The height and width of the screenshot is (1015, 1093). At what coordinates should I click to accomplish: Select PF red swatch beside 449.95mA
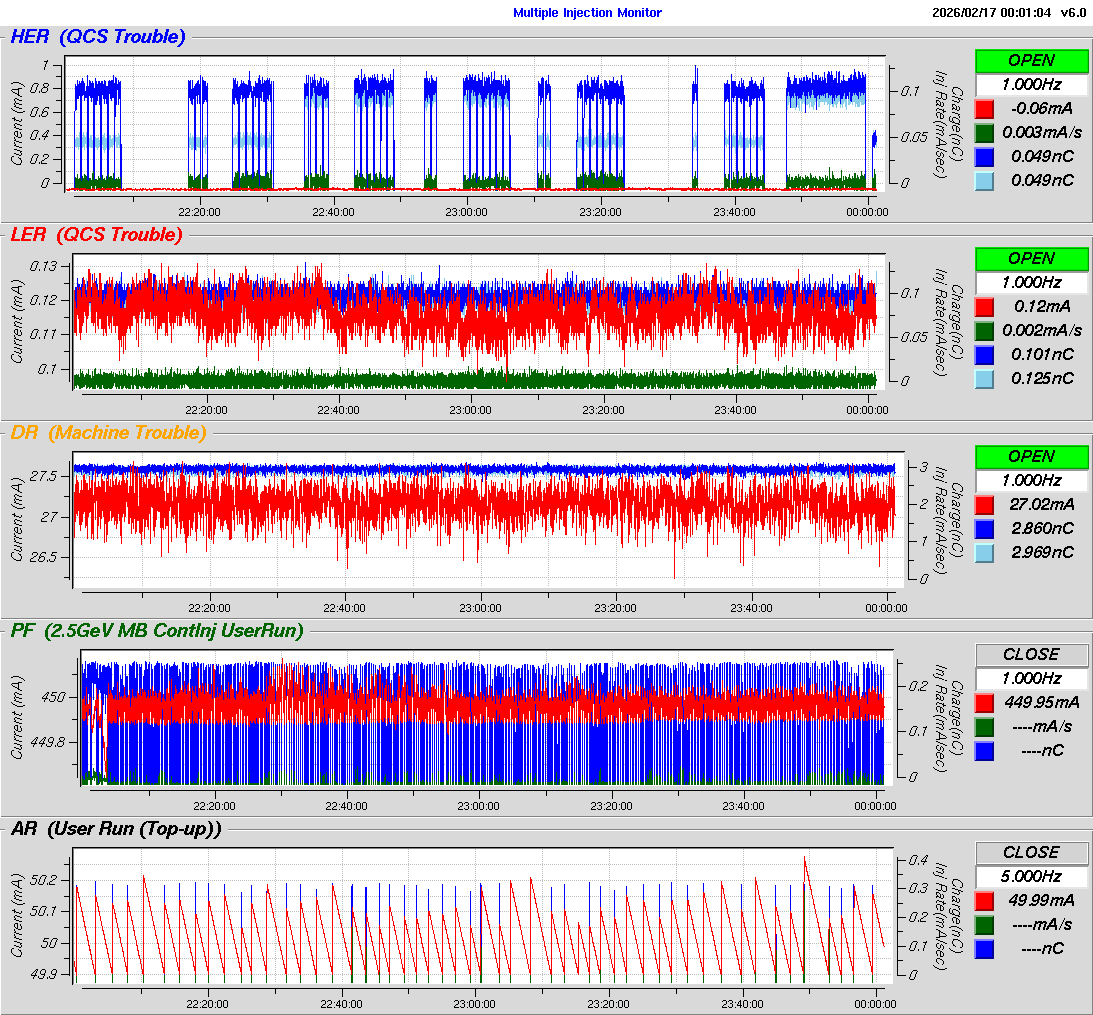[x=984, y=702]
